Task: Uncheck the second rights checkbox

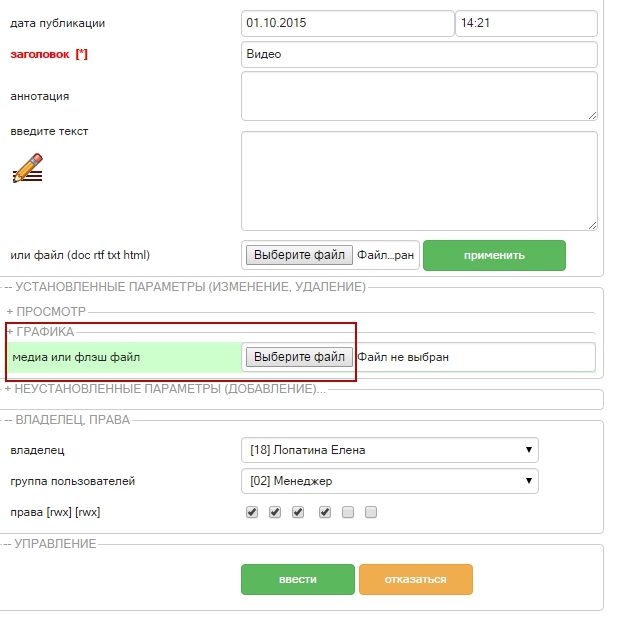Action: pos(275,512)
